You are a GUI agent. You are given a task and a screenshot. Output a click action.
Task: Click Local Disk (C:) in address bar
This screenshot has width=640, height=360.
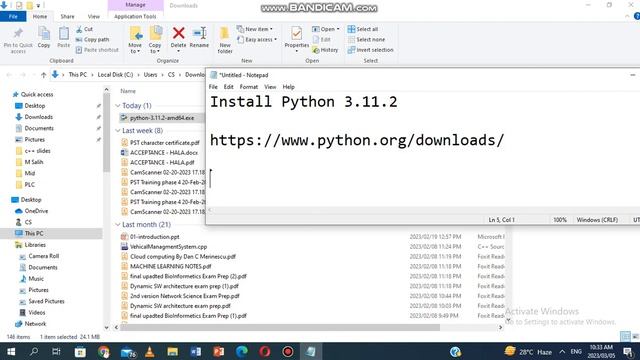click(115, 75)
